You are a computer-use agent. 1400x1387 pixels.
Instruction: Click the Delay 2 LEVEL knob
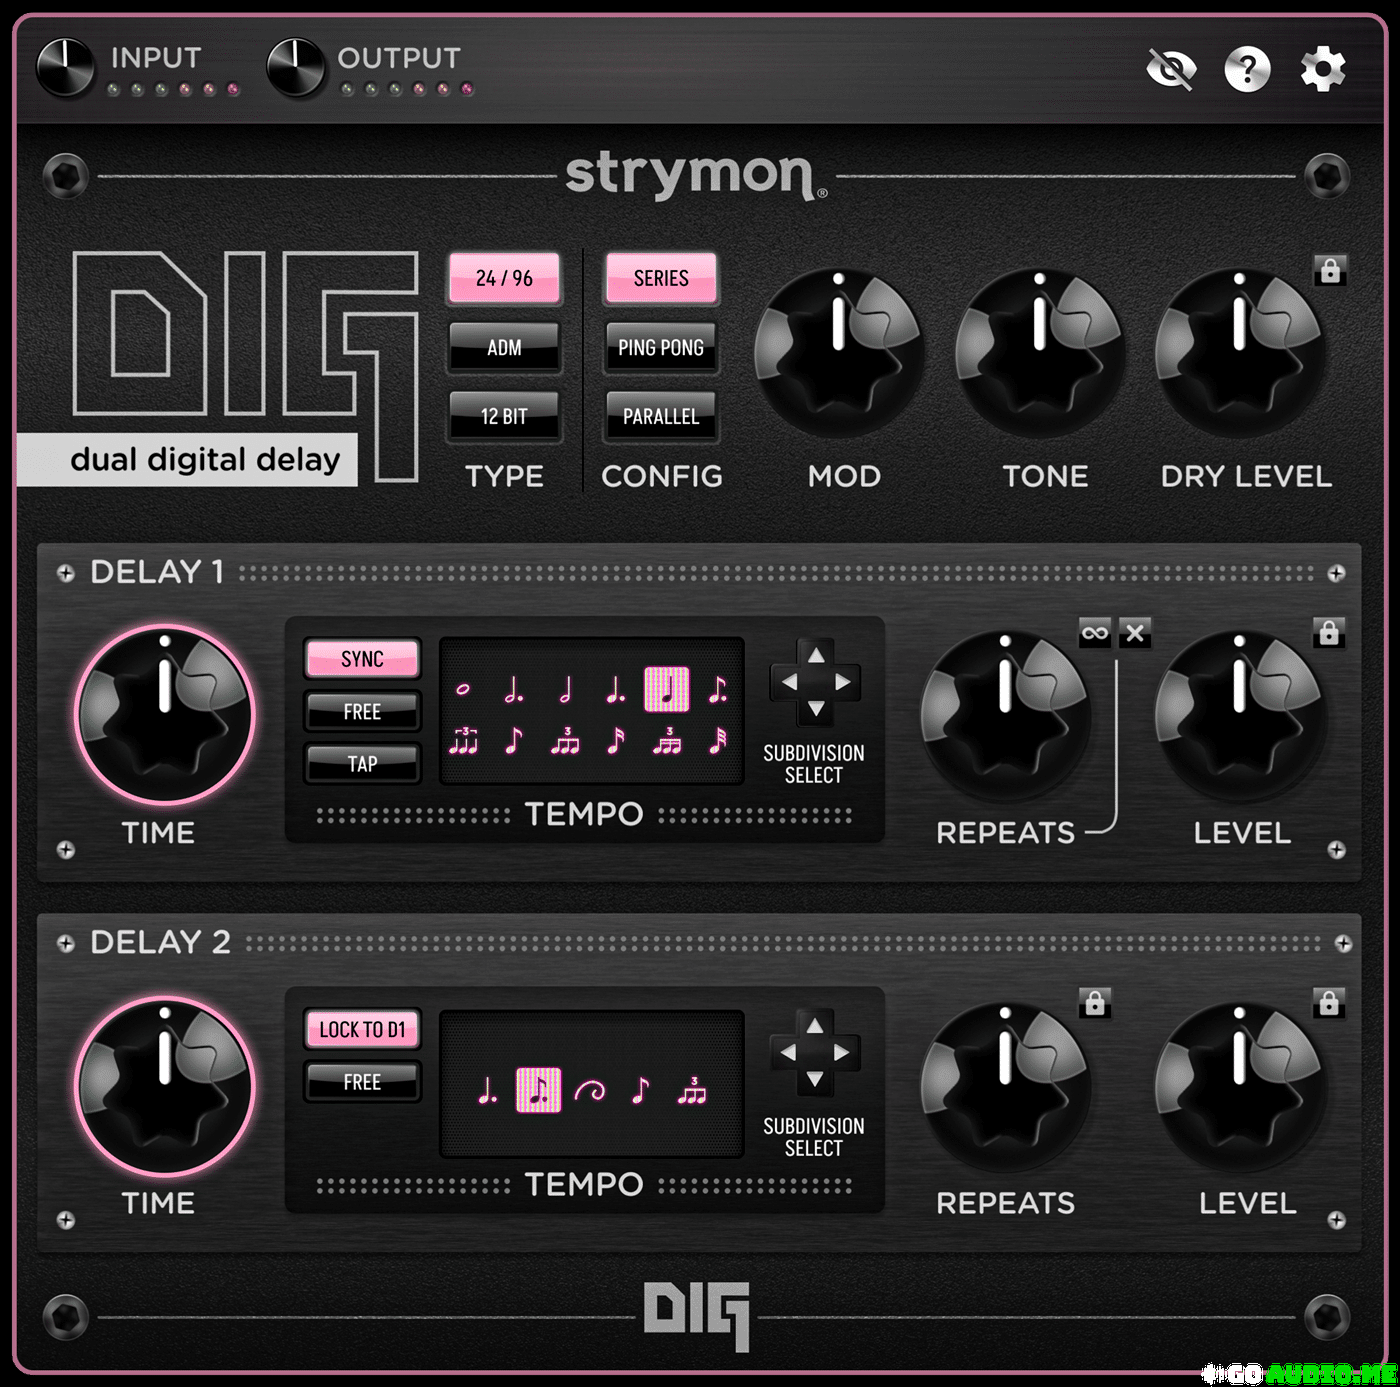pos(1240,1085)
